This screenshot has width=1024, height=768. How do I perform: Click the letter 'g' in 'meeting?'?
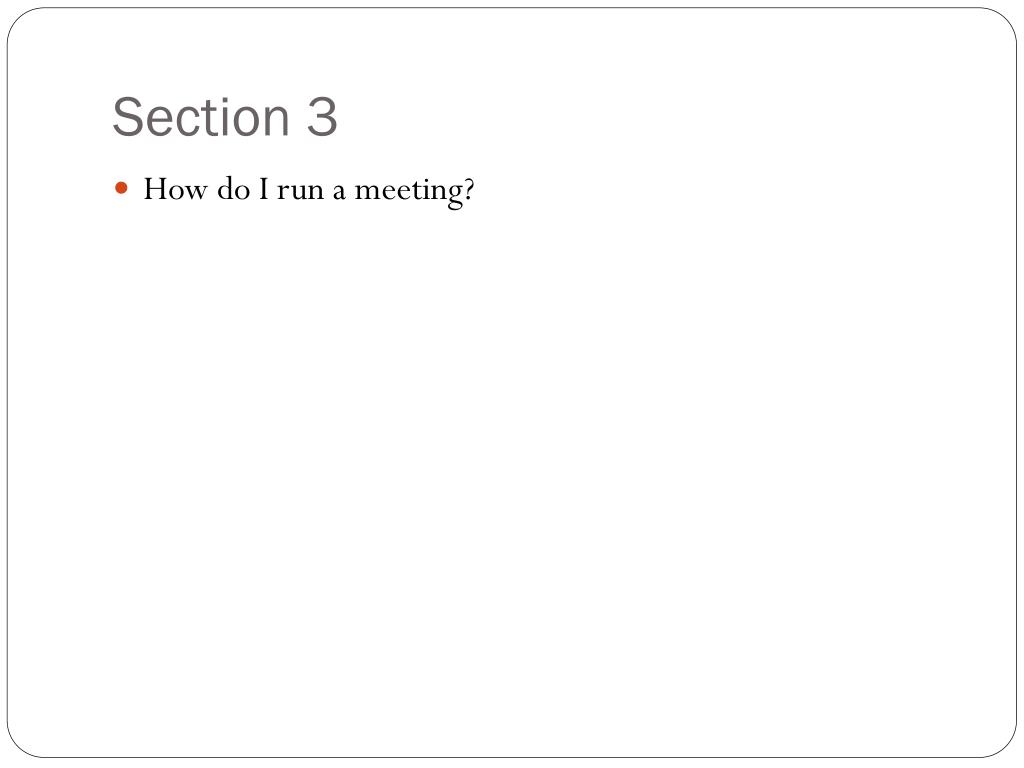(453, 196)
